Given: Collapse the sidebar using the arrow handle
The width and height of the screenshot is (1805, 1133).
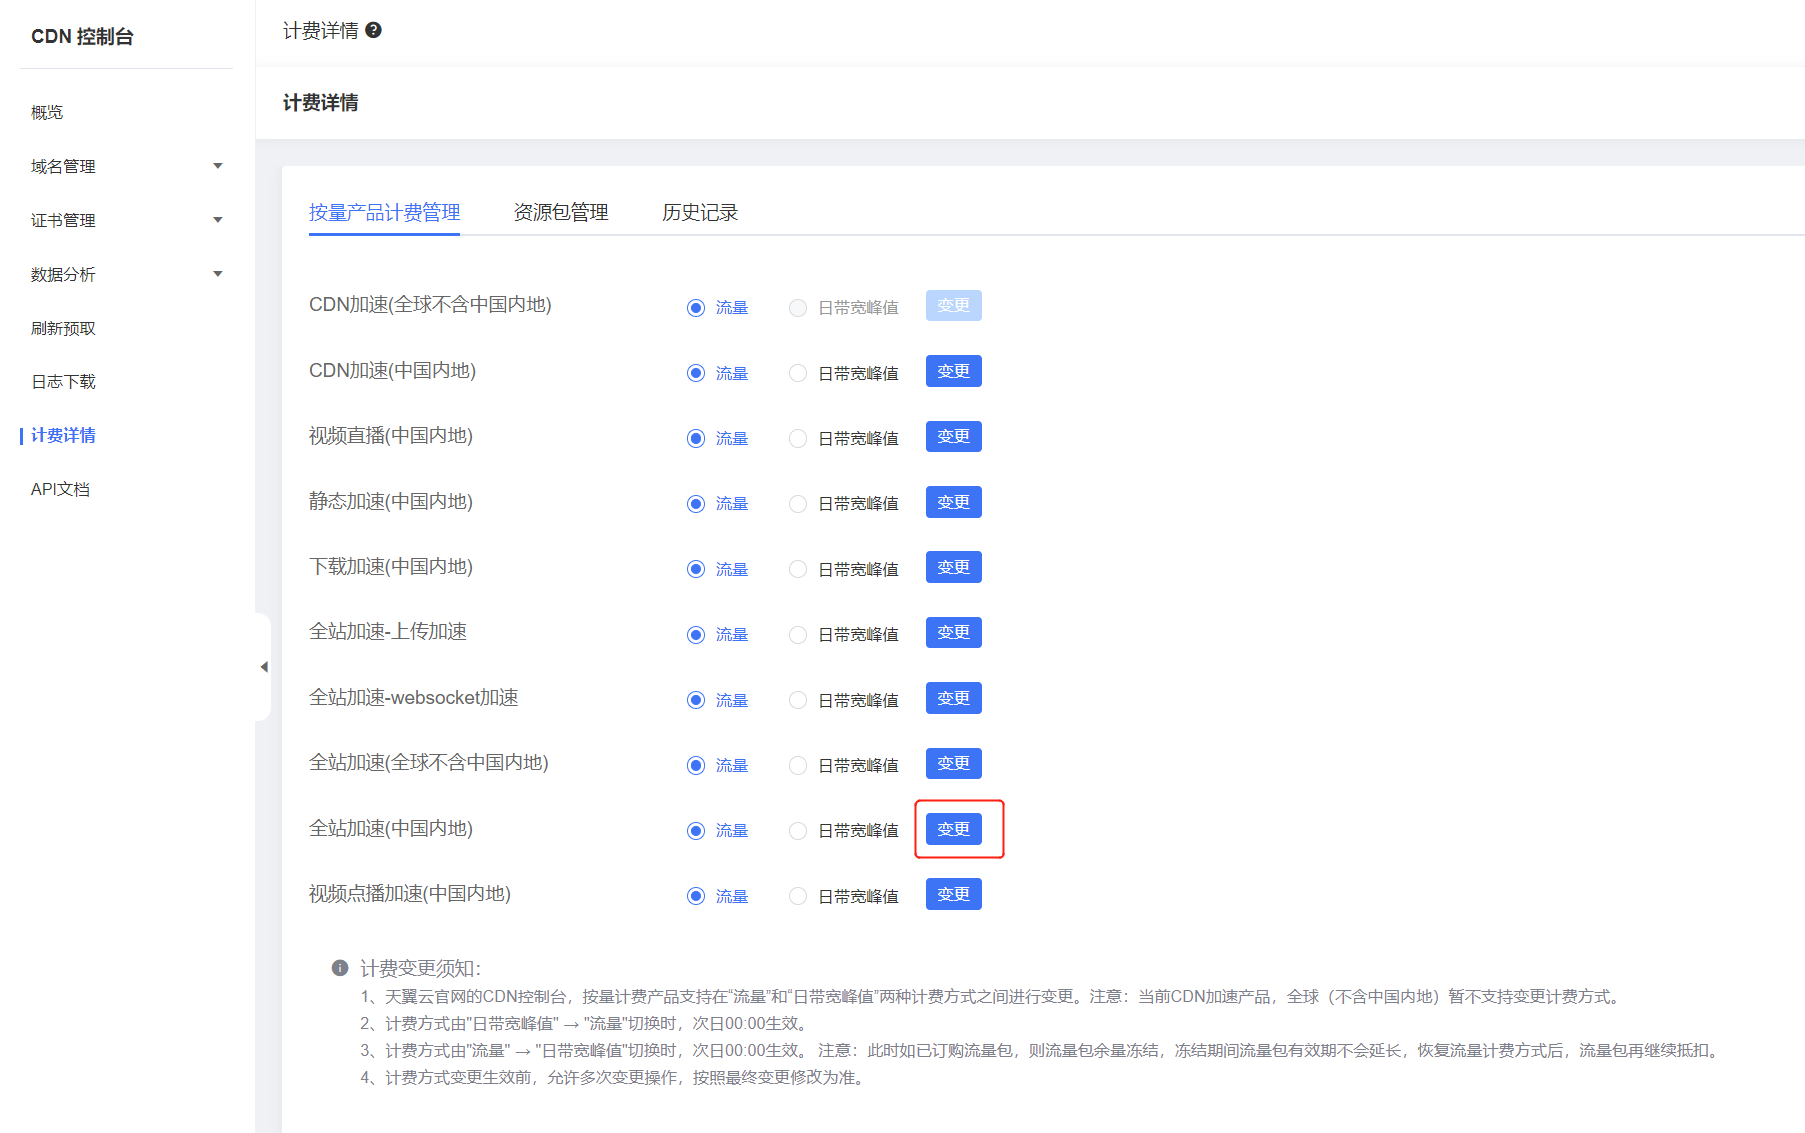Looking at the screenshot, I should tap(264, 667).
